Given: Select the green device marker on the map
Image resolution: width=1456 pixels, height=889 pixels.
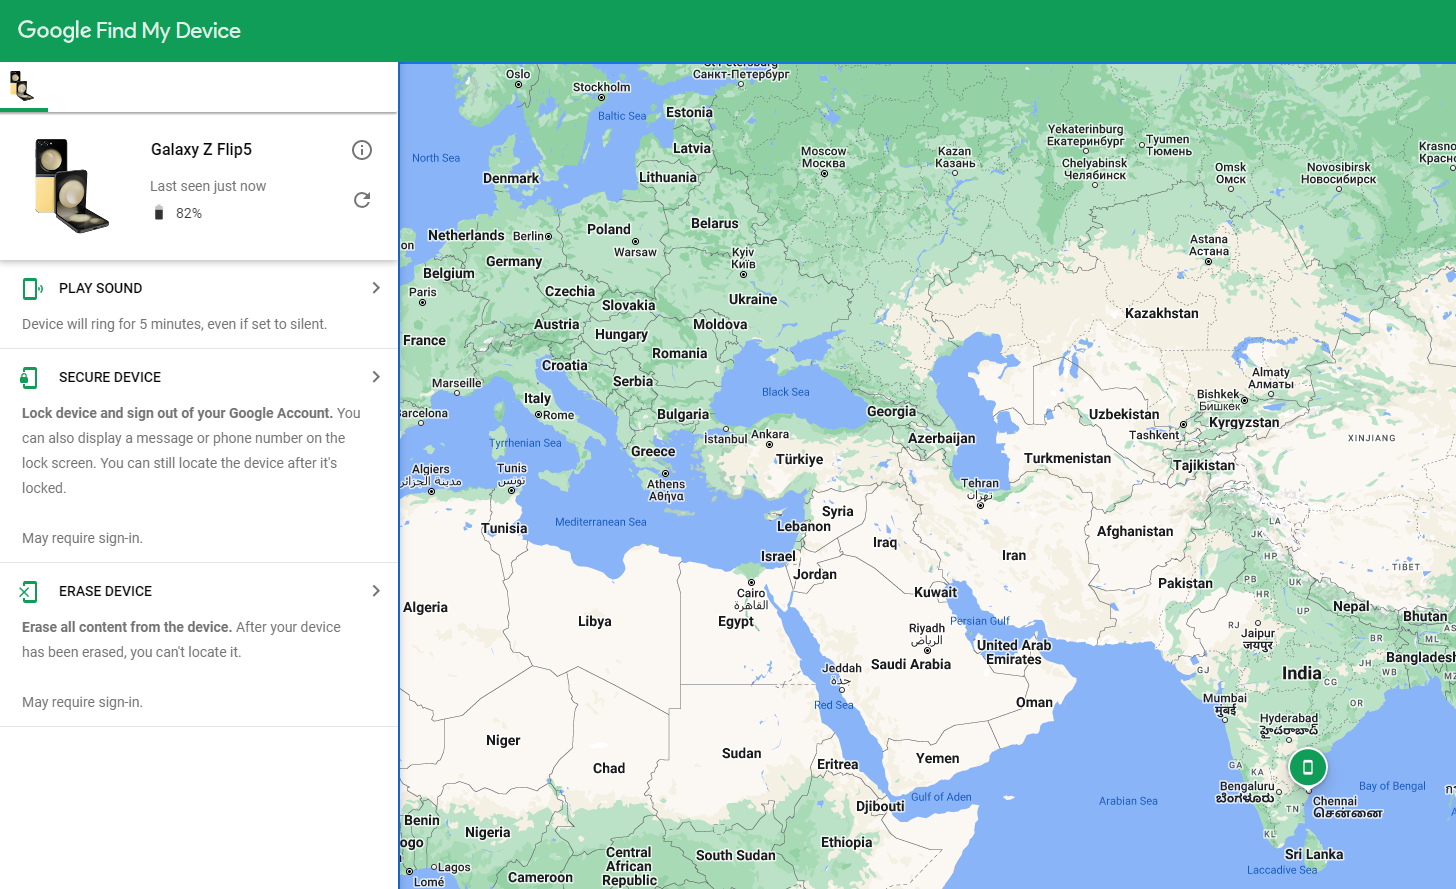Looking at the screenshot, I should coord(1308,767).
